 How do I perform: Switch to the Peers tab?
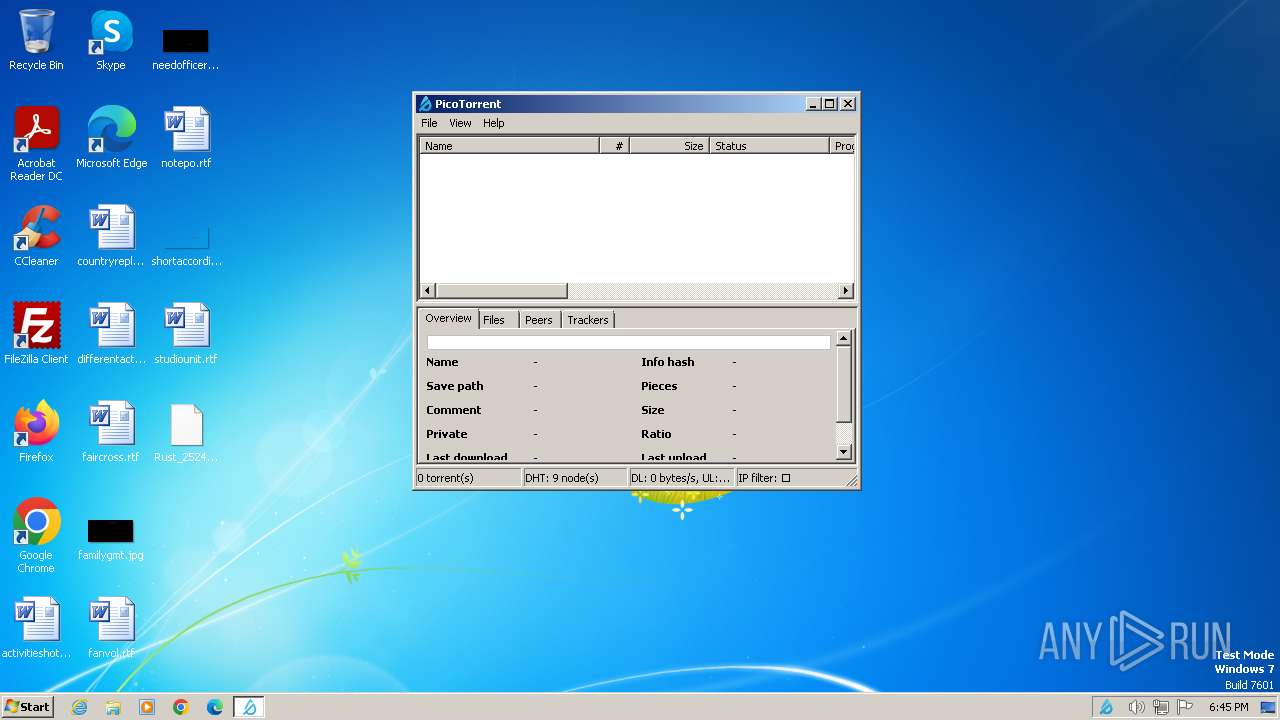538,320
